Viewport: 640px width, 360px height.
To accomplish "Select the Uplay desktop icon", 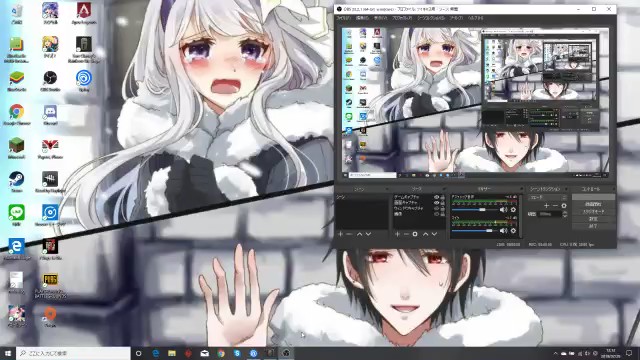I will (x=84, y=80).
